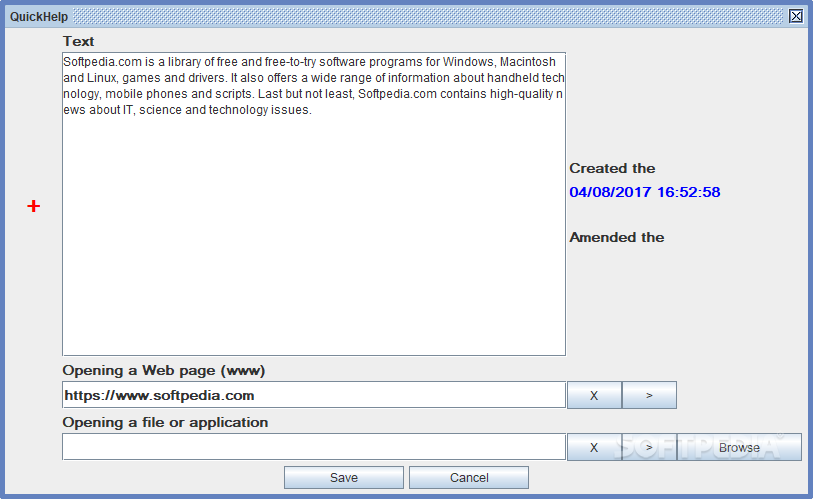Close the QuickHelp window

pyautogui.click(x=796, y=17)
